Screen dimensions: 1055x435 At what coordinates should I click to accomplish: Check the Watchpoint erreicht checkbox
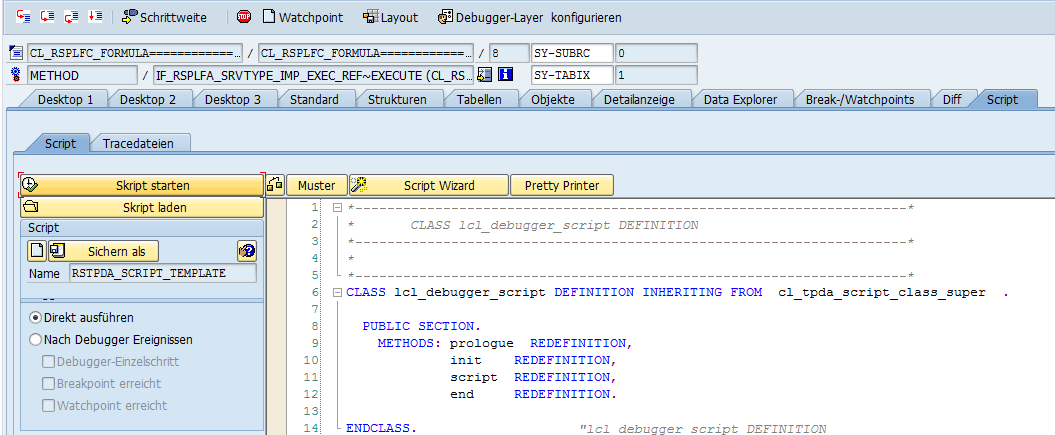(x=48, y=405)
